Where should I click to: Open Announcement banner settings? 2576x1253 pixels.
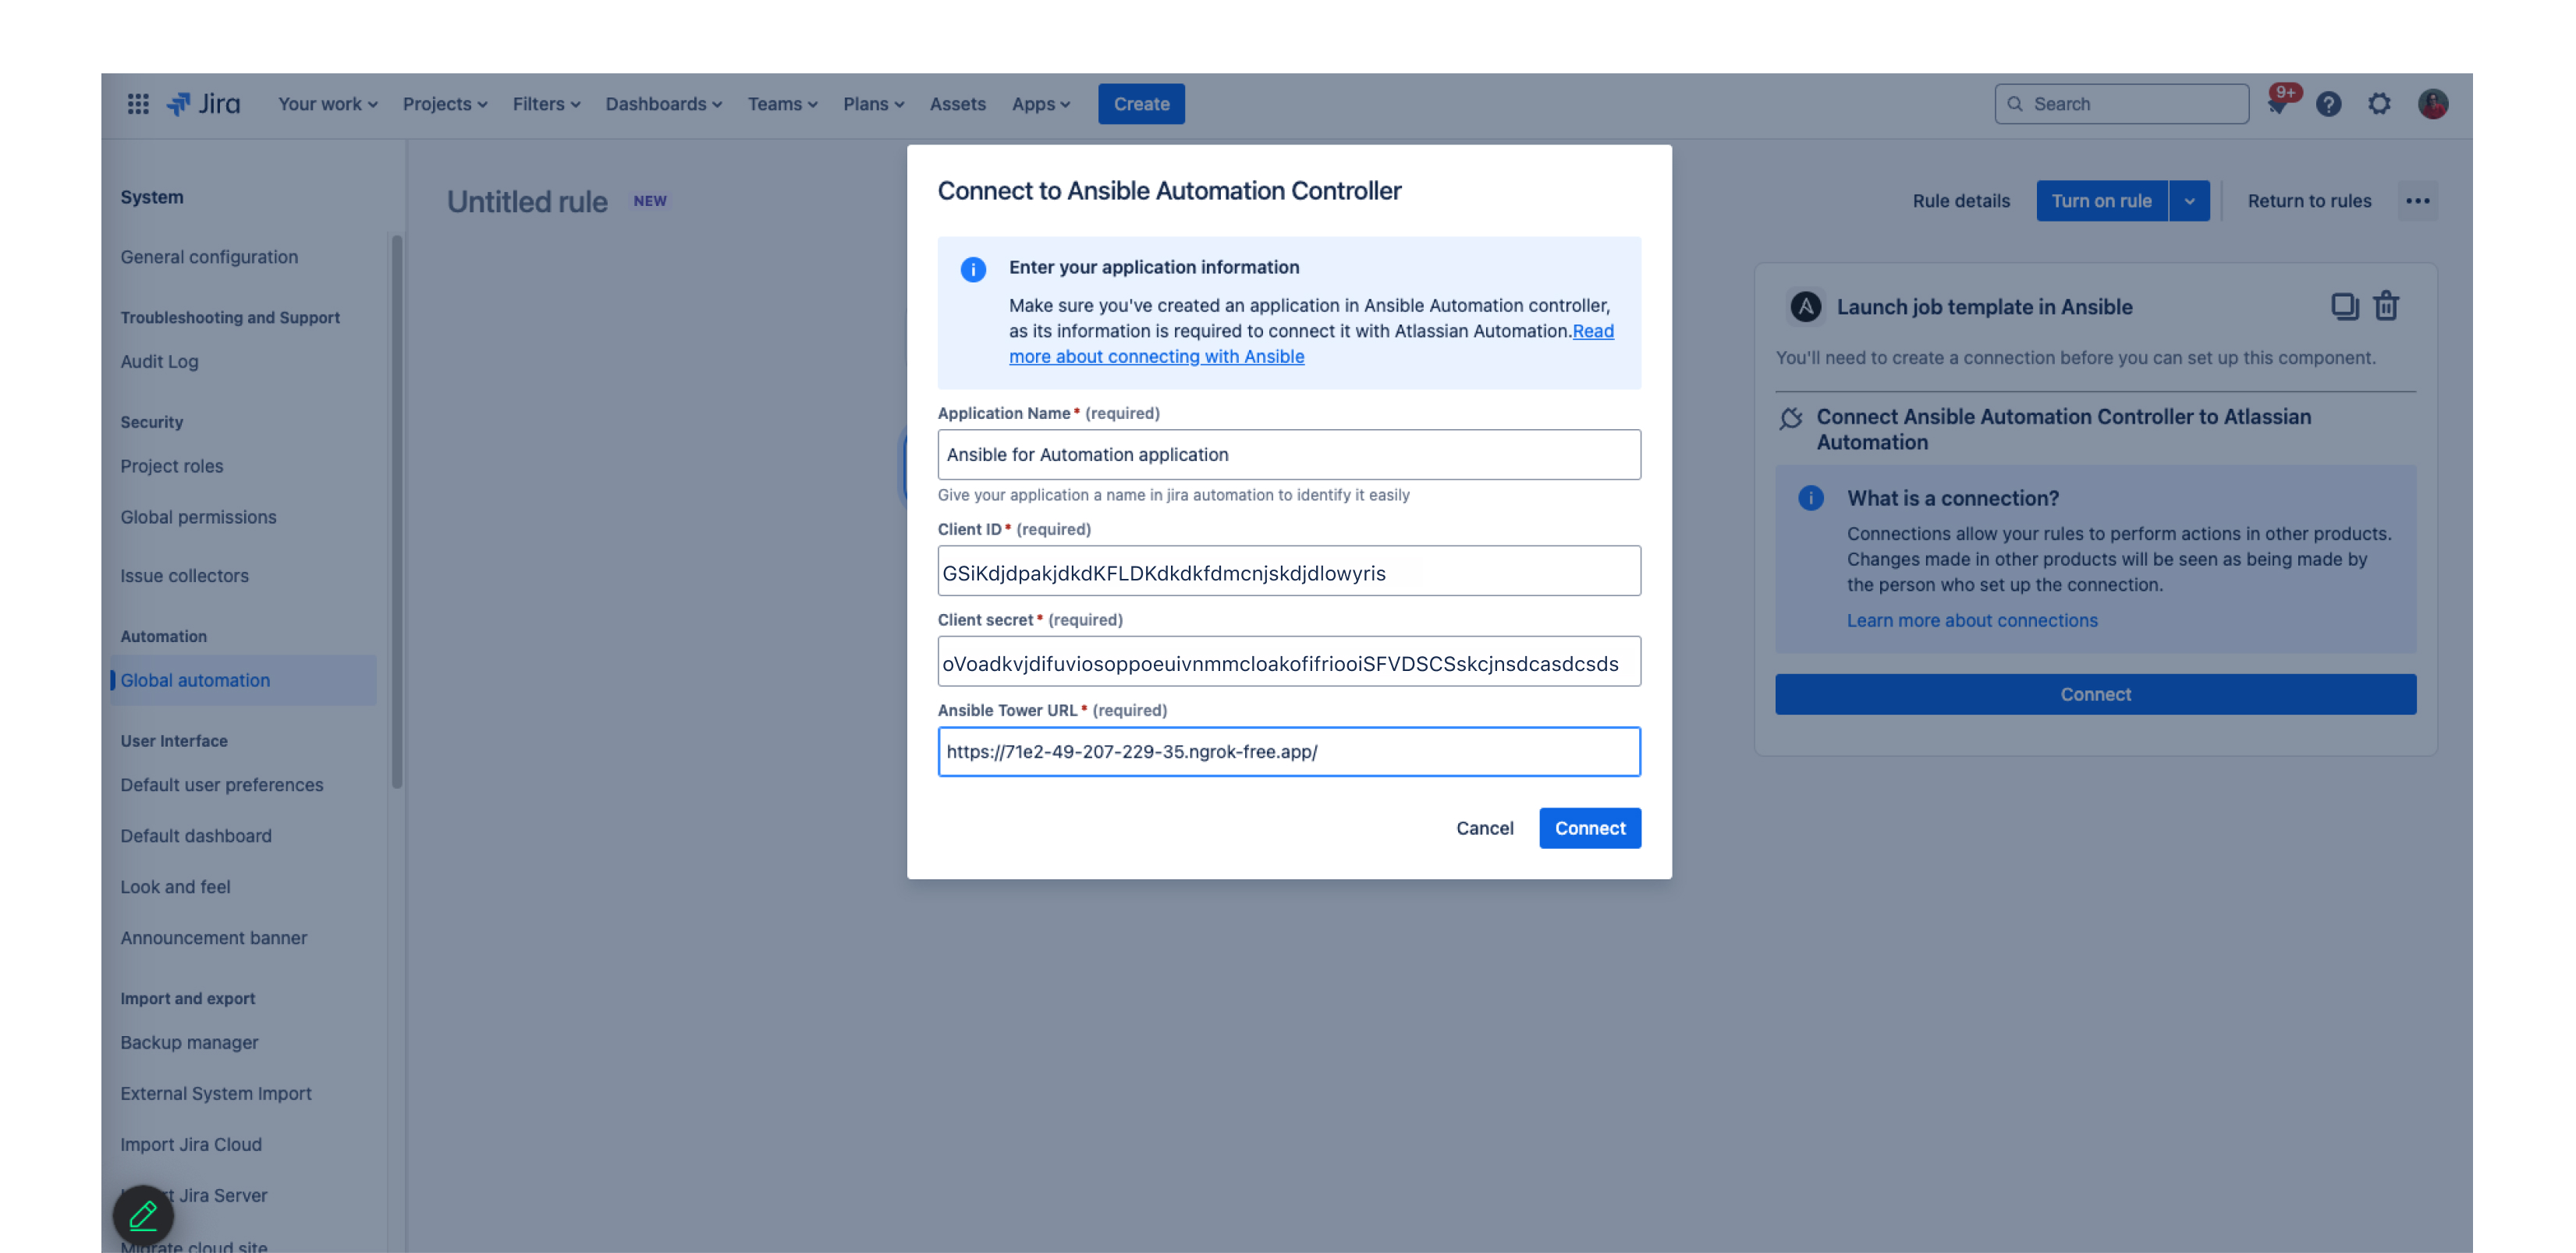tap(213, 937)
